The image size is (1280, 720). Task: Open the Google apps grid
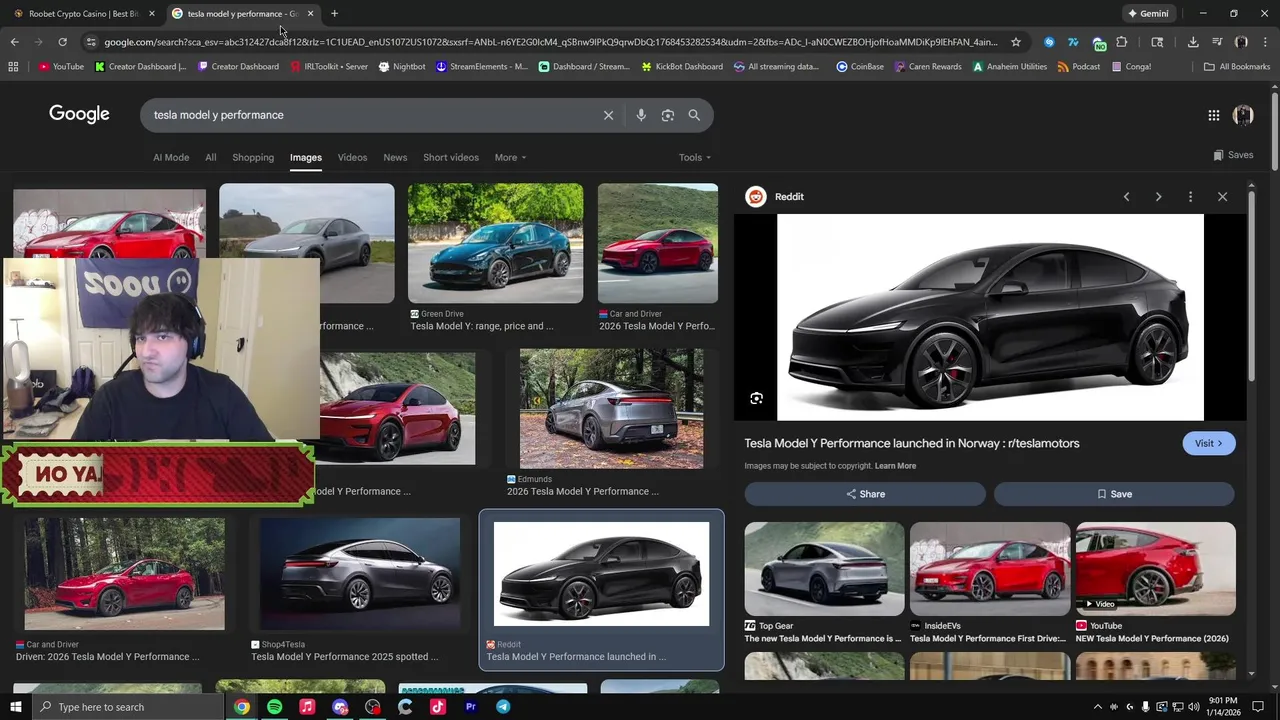(x=1214, y=115)
